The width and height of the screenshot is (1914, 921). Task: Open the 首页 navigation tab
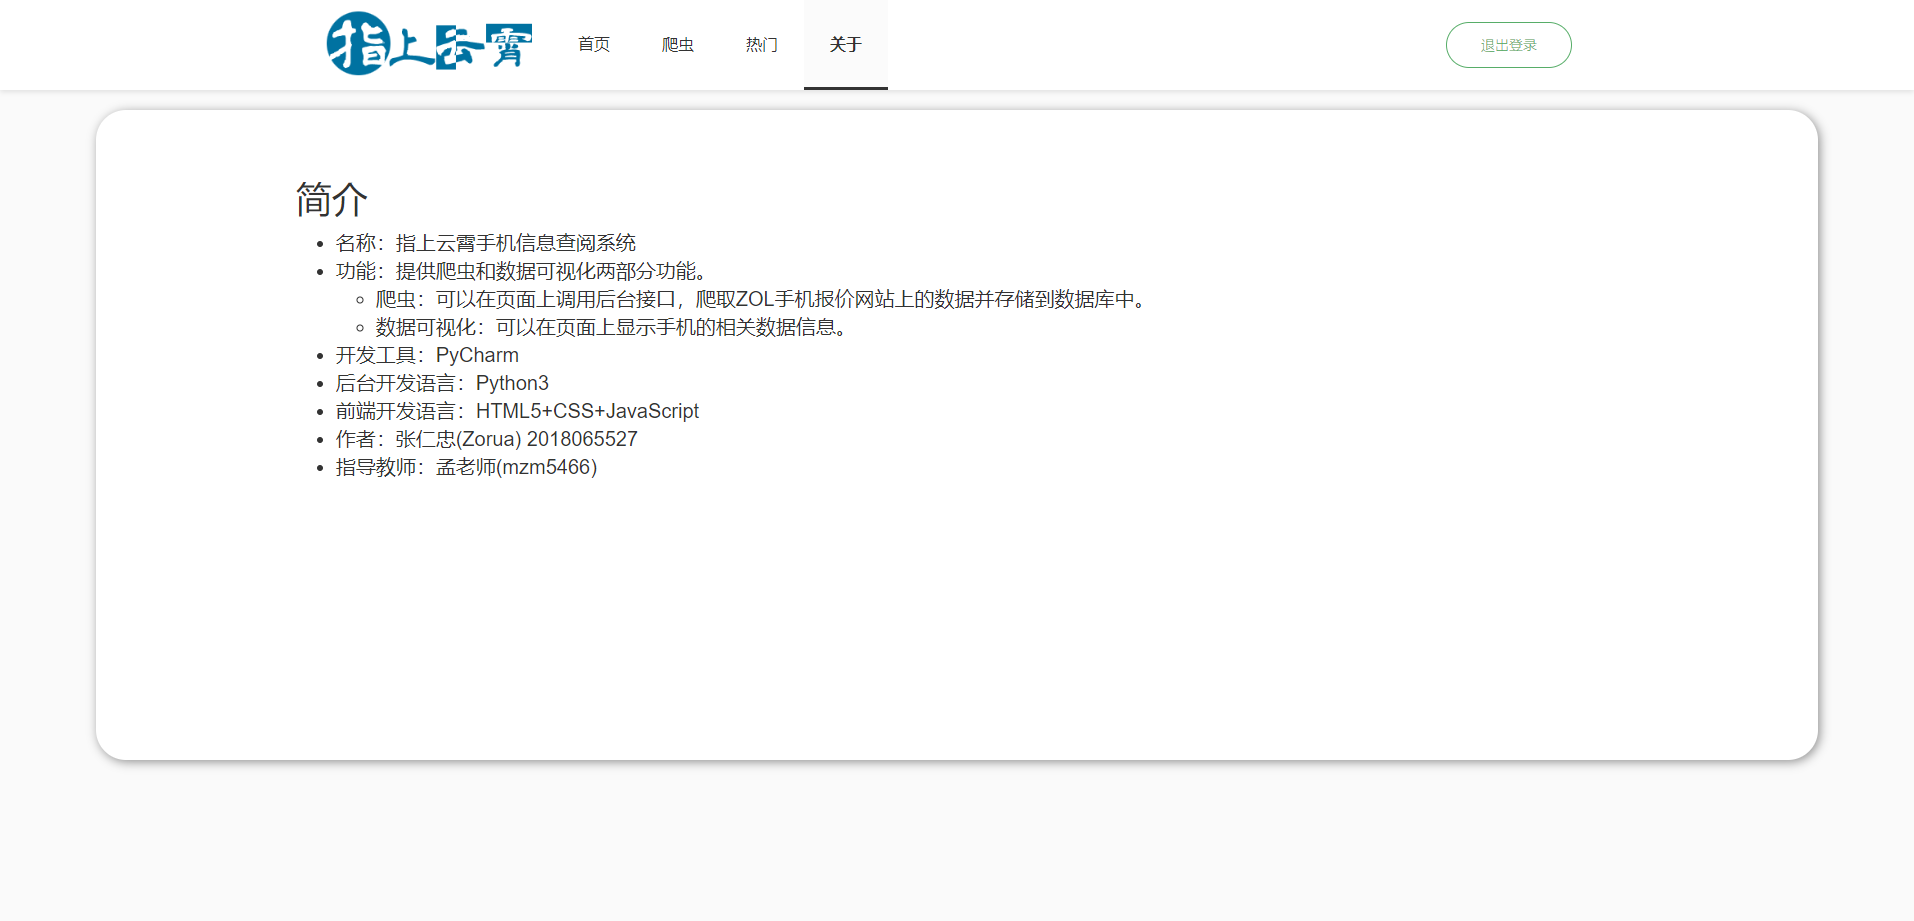click(594, 45)
